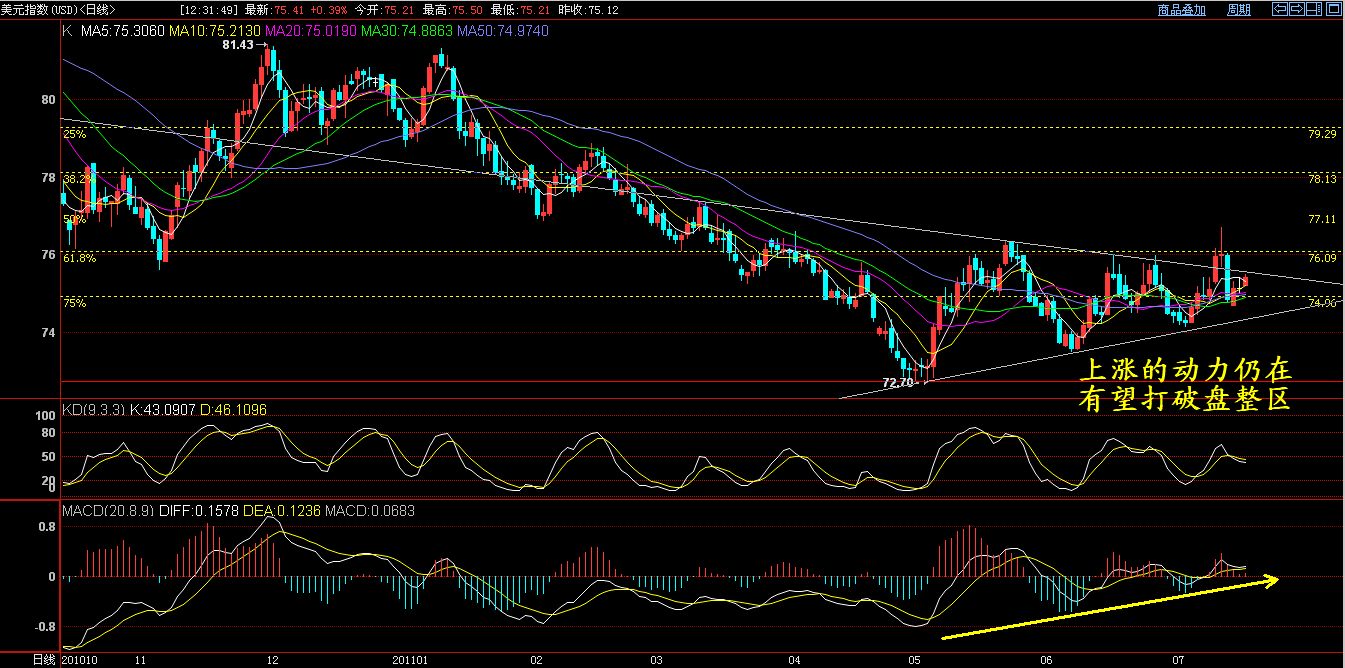Click the 201101 date marker on time axis
This screenshot has height=668, width=1345.
pos(410,660)
